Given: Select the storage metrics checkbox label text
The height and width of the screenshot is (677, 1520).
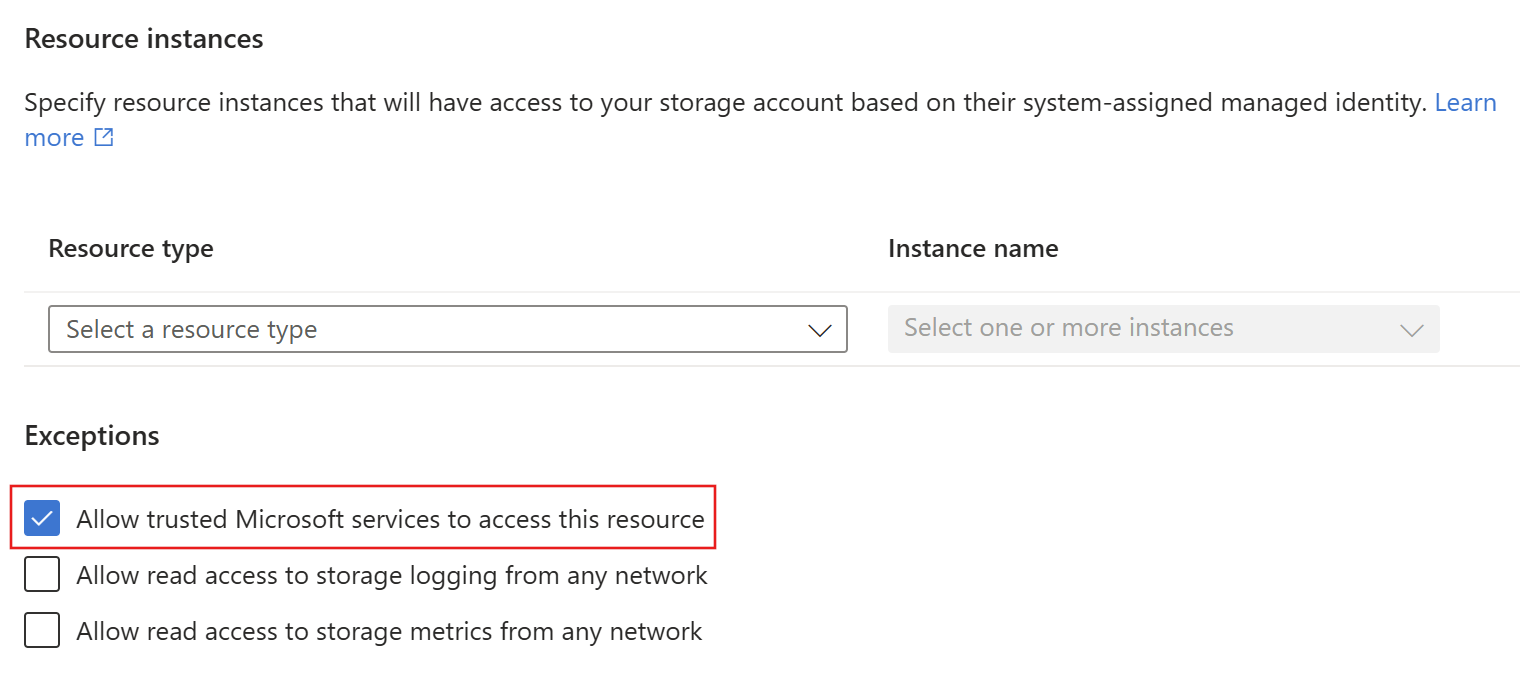Looking at the screenshot, I should tap(388, 630).
